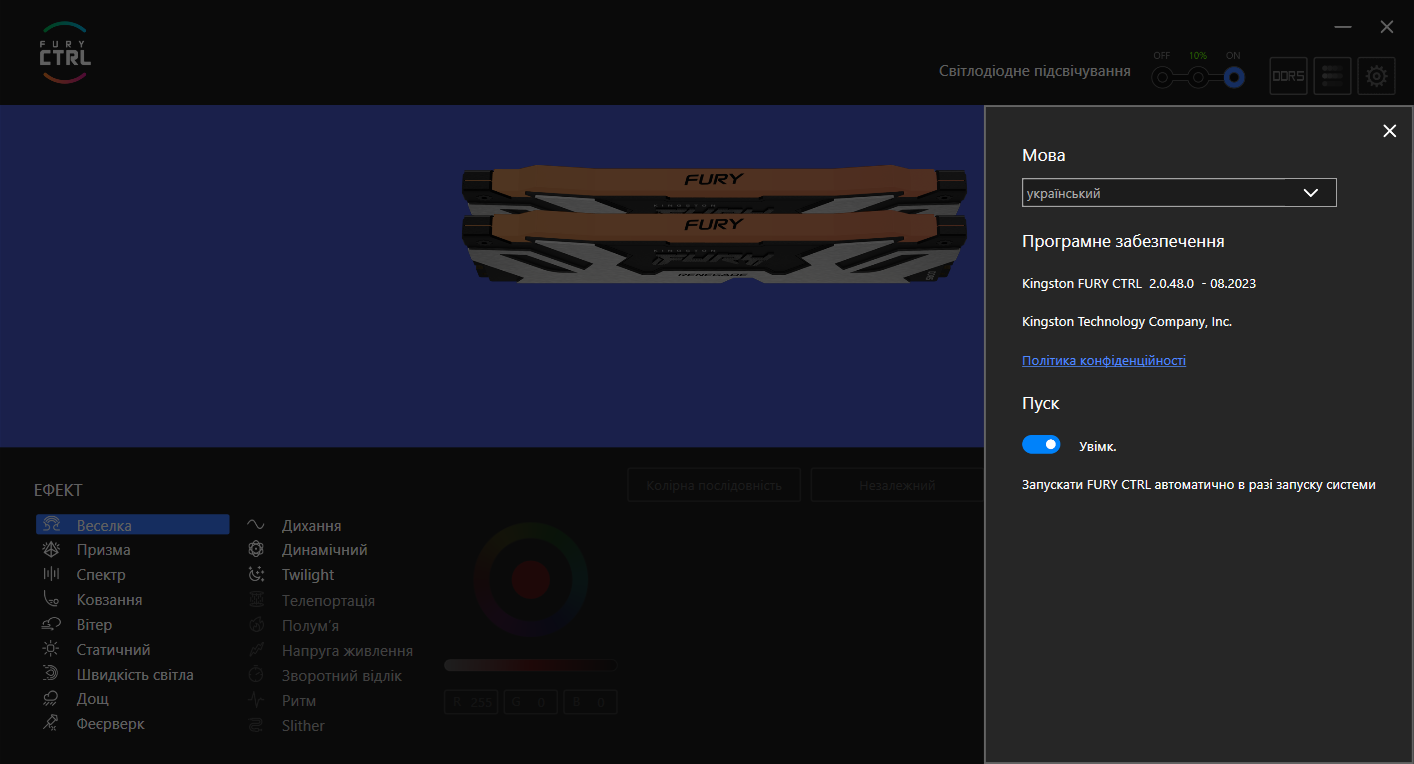Select the Веселка rainbow effect icon
This screenshot has width=1414, height=764.
(51, 525)
